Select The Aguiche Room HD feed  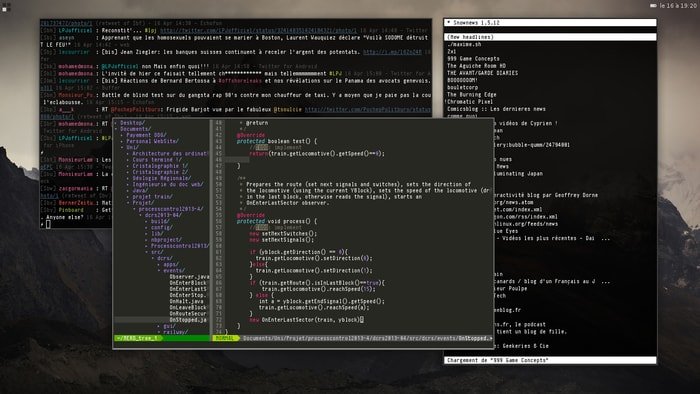click(476, 66)
